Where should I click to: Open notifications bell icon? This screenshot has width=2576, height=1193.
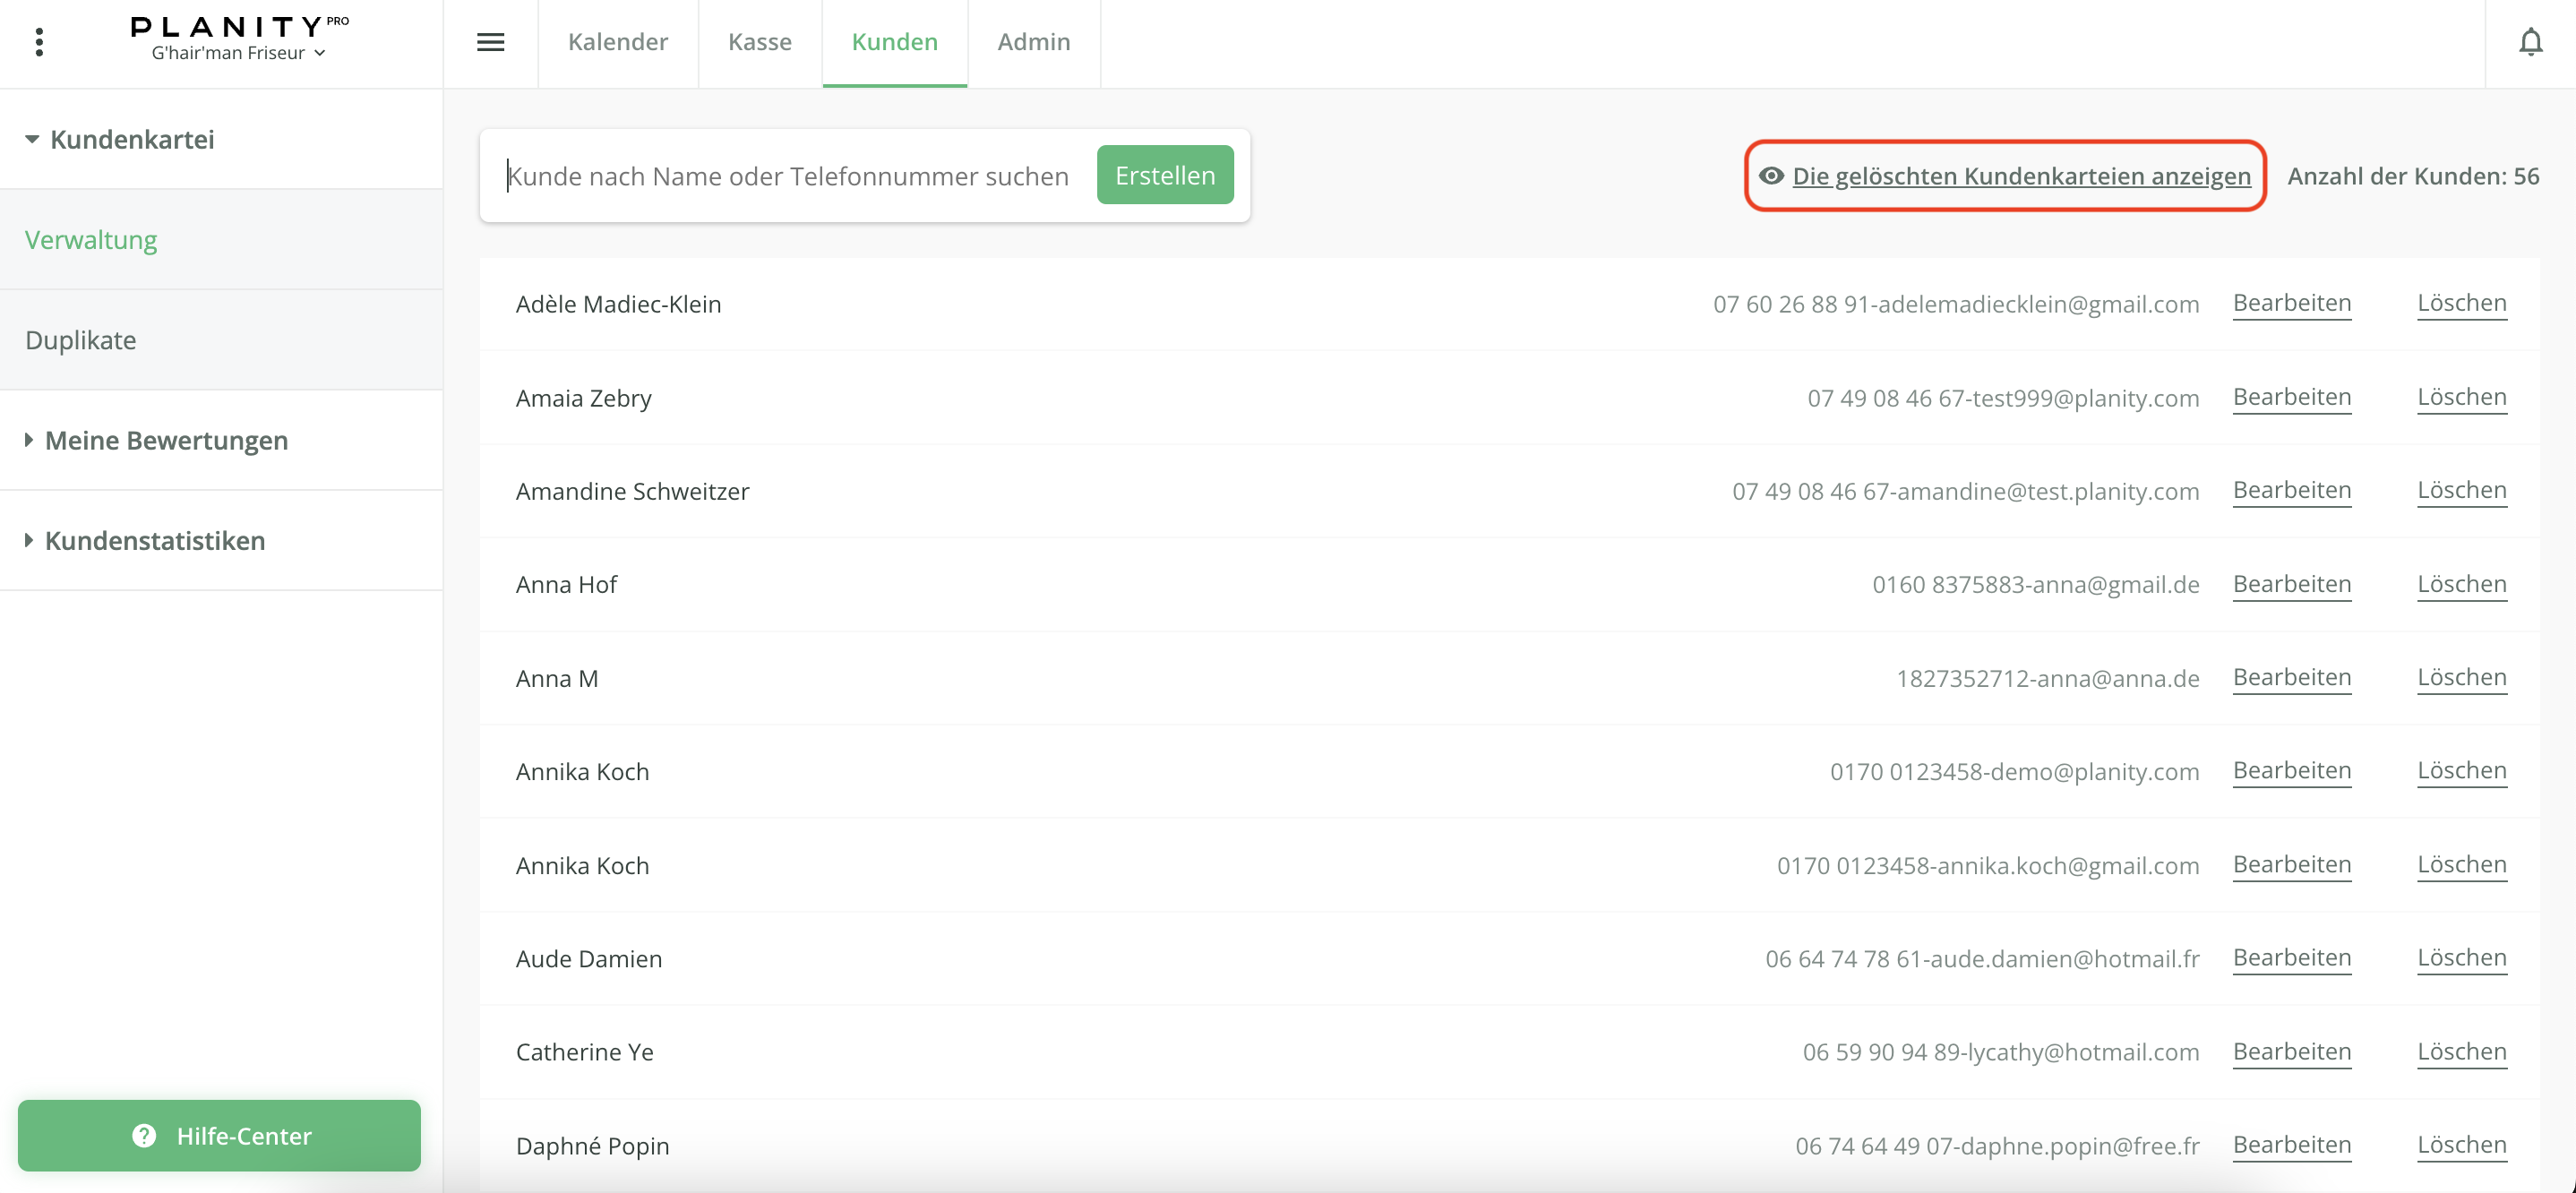[2530, 42]
